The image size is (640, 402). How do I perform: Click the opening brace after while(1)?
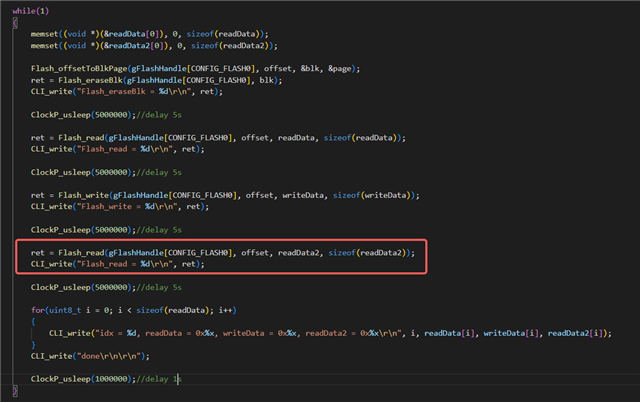point(15,22)
